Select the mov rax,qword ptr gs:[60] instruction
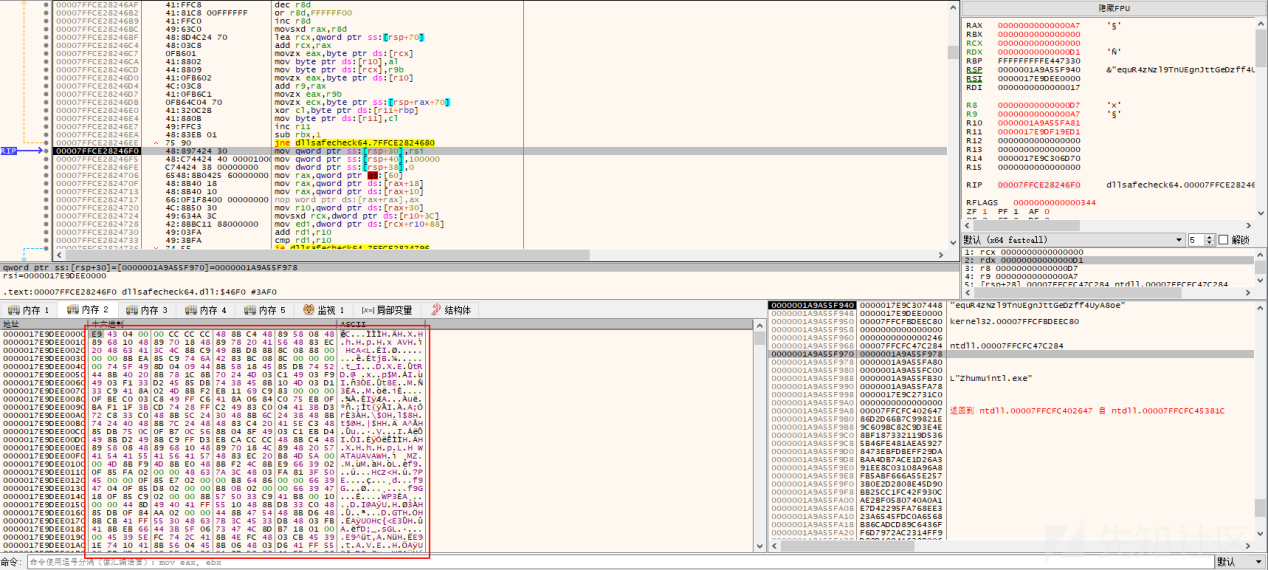The image size is (1268, 570). pyautogui.click(x=336, y=174)
